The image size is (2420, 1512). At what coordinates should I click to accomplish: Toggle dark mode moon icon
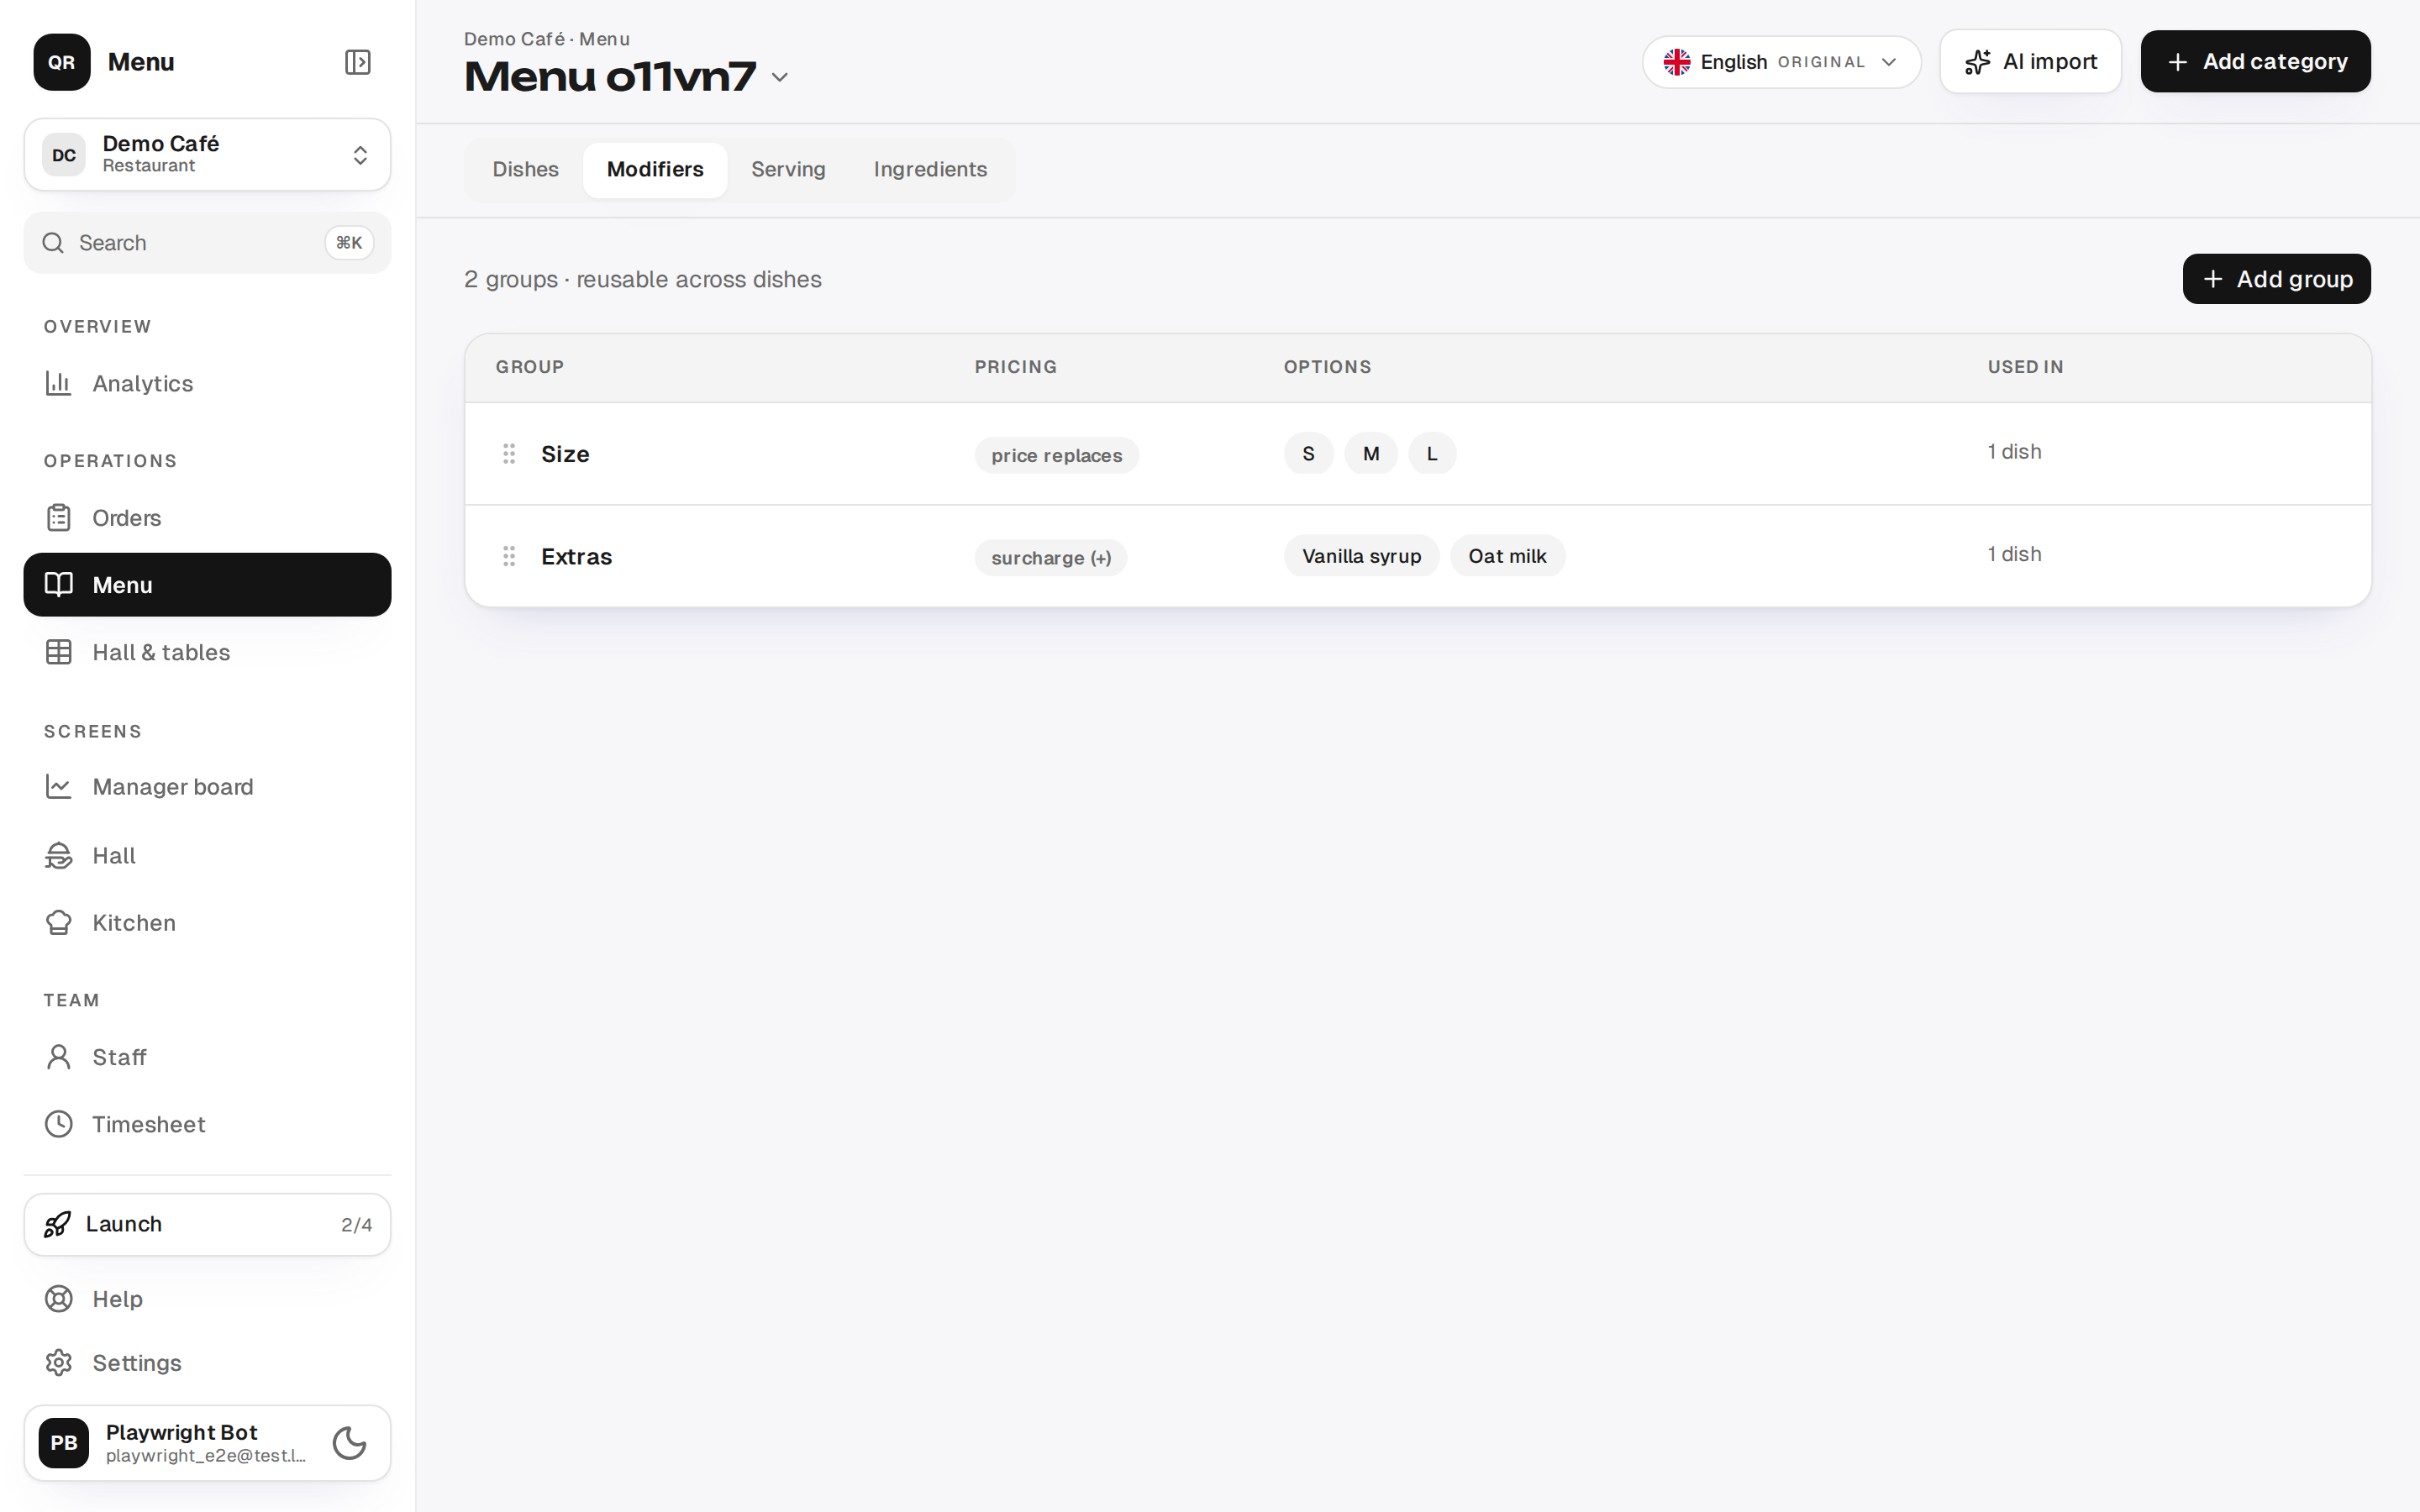(349, 1443)
